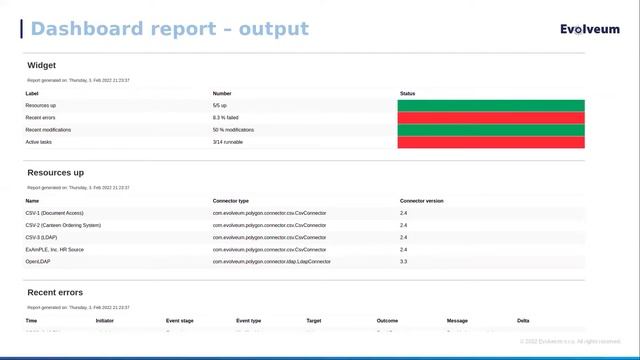Click the Target column header
Viewport: 640px width, 360px height.
pos(314,321)
